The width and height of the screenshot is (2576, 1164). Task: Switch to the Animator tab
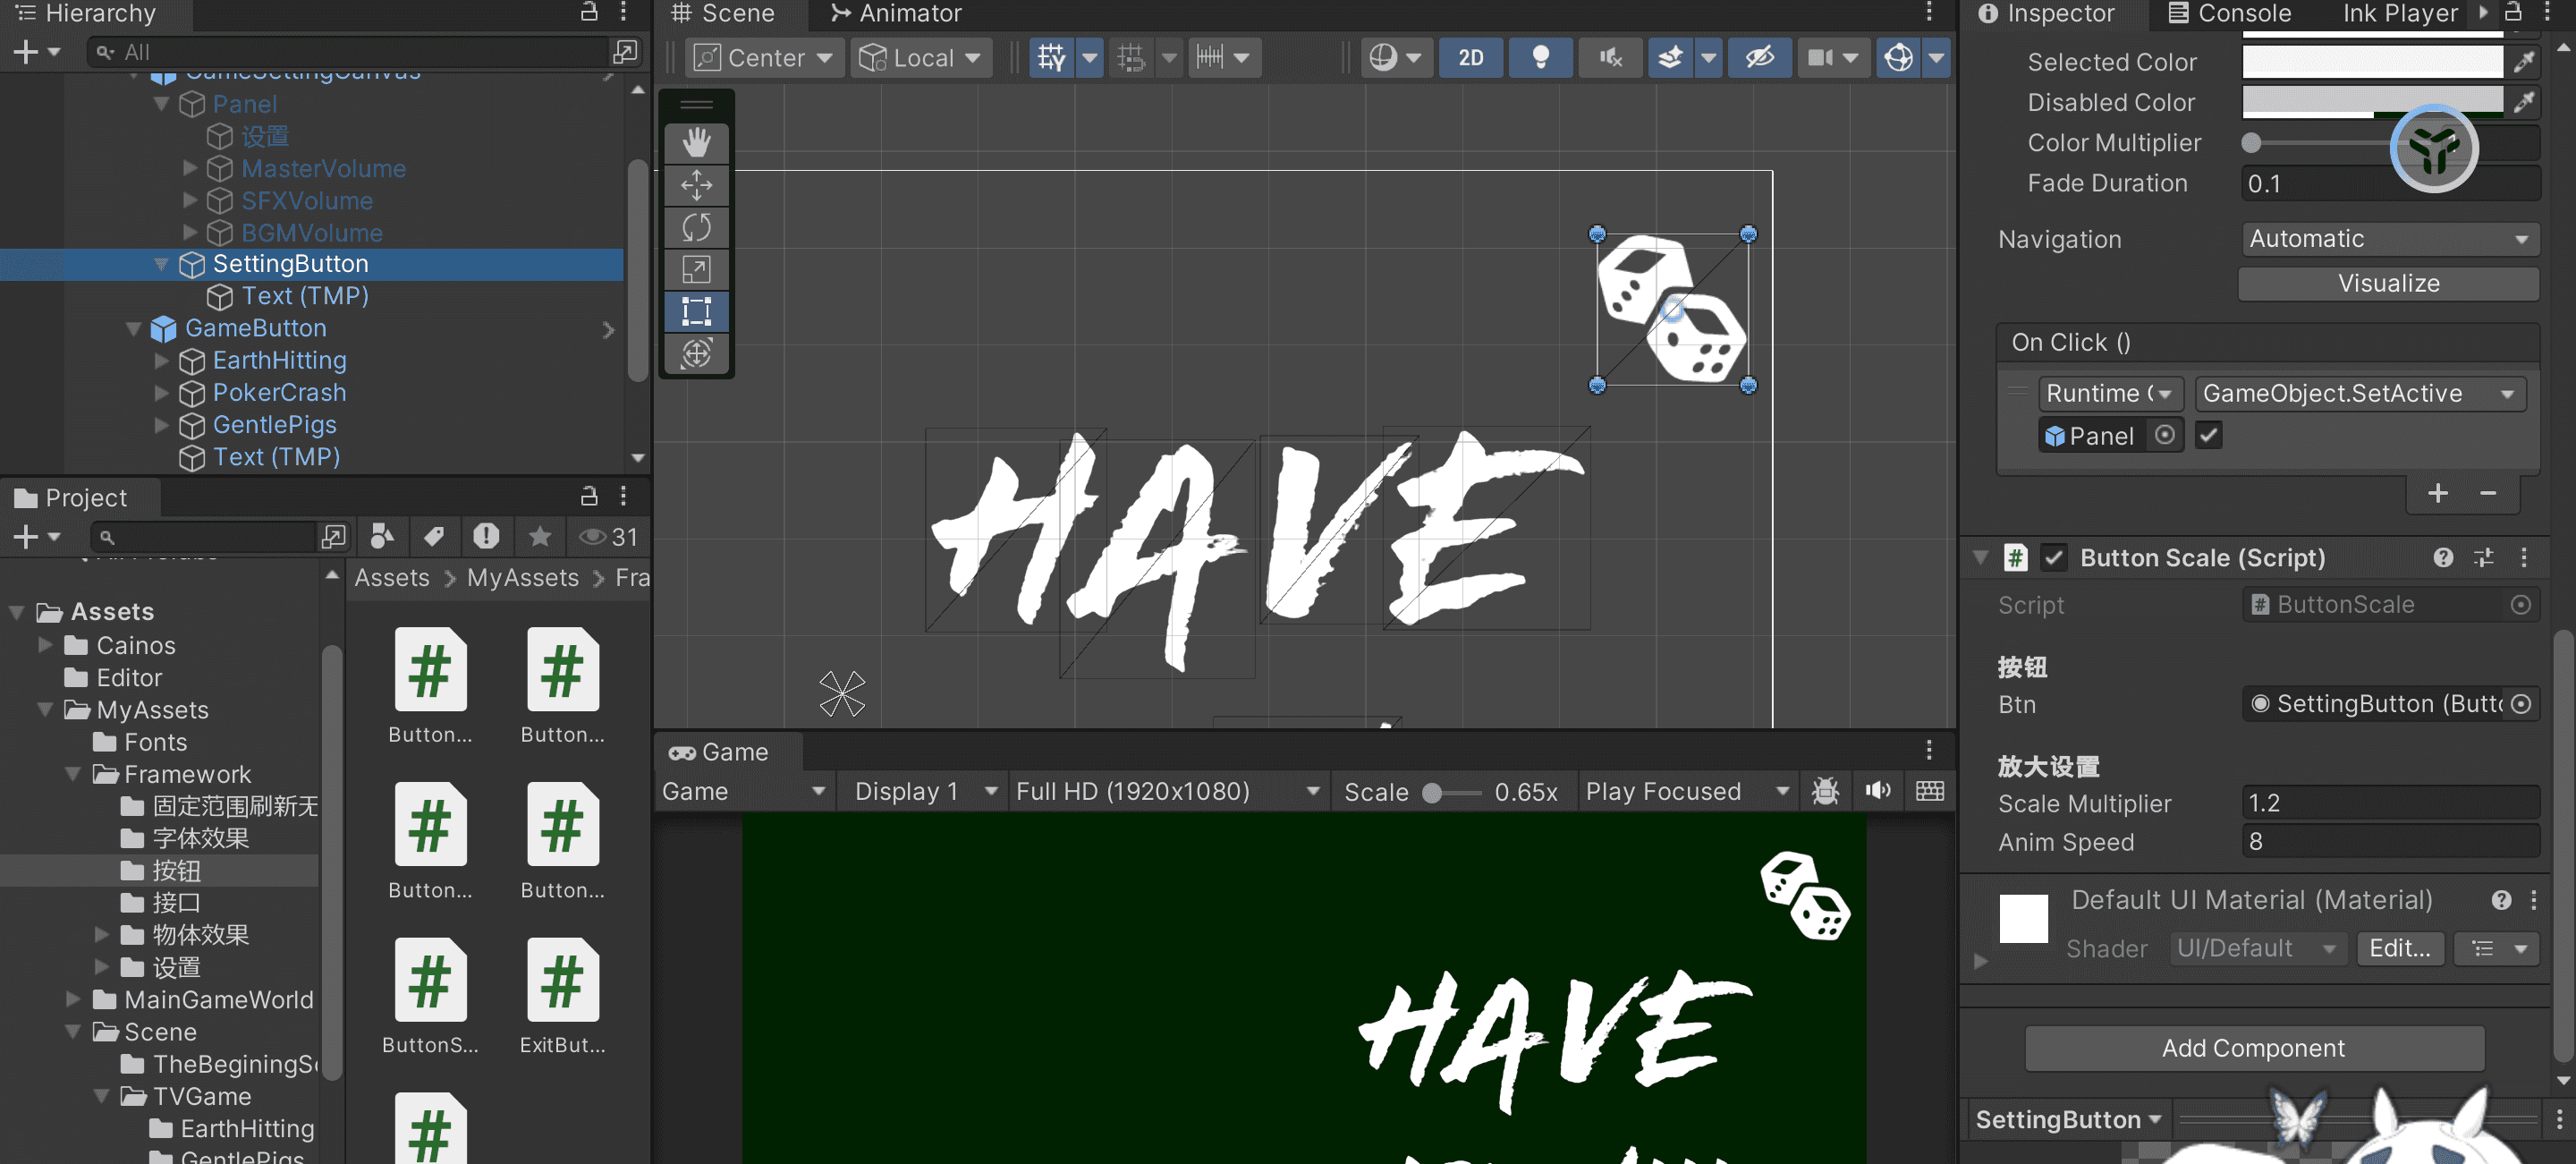(895, 13)
